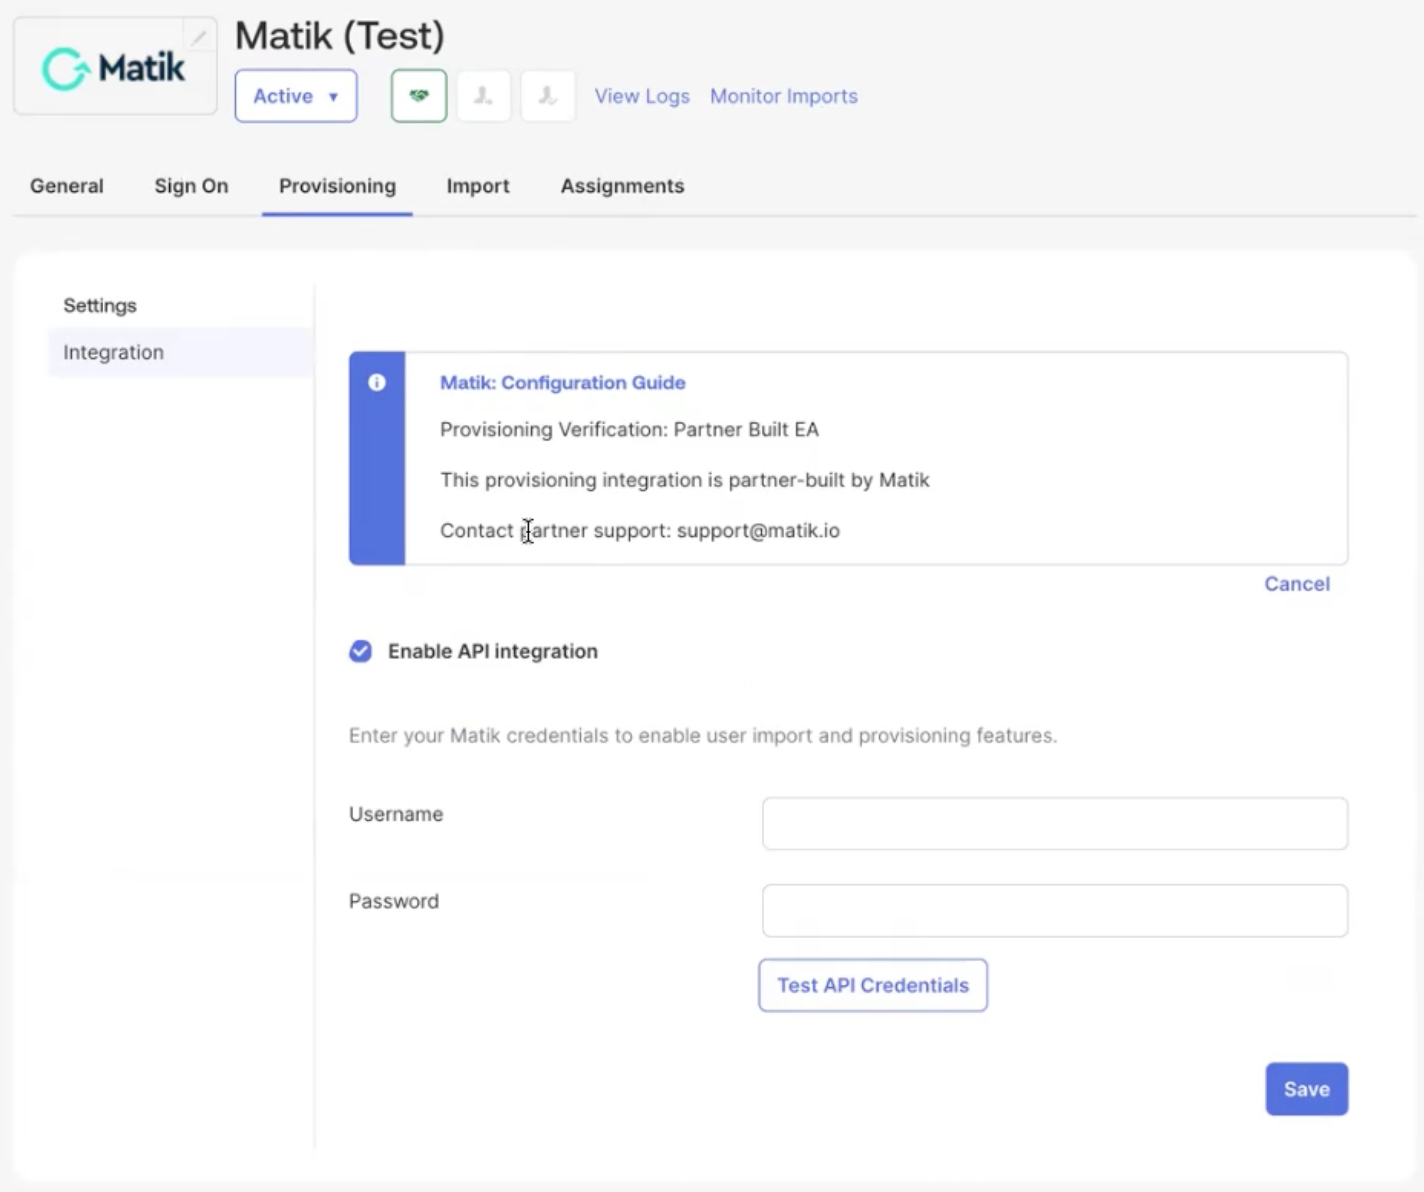Viewport: 1424px width, 1192px height.
Task: Go to the Import tab
Action: point(478,186)
